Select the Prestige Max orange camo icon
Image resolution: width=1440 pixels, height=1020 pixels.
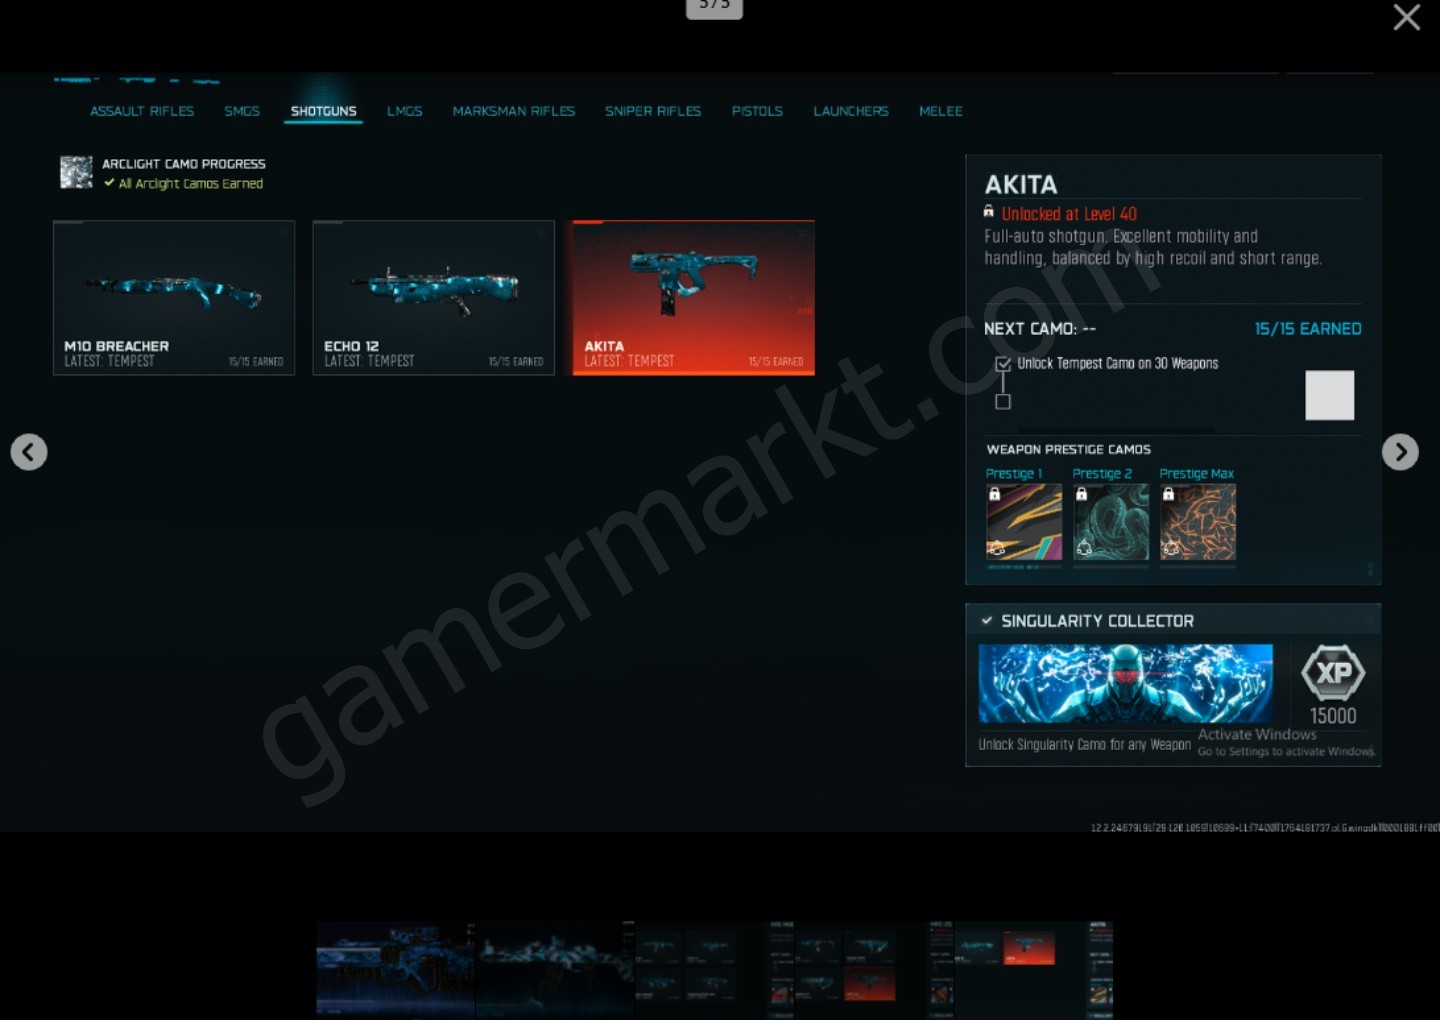pyautogui.click(x=1198, y=522)
